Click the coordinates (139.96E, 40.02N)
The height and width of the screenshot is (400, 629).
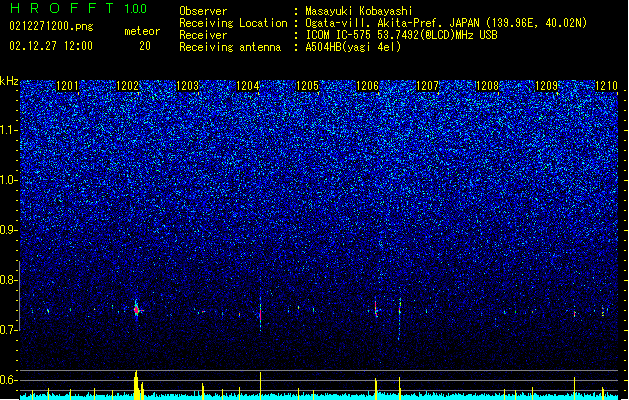click(537, 23)
